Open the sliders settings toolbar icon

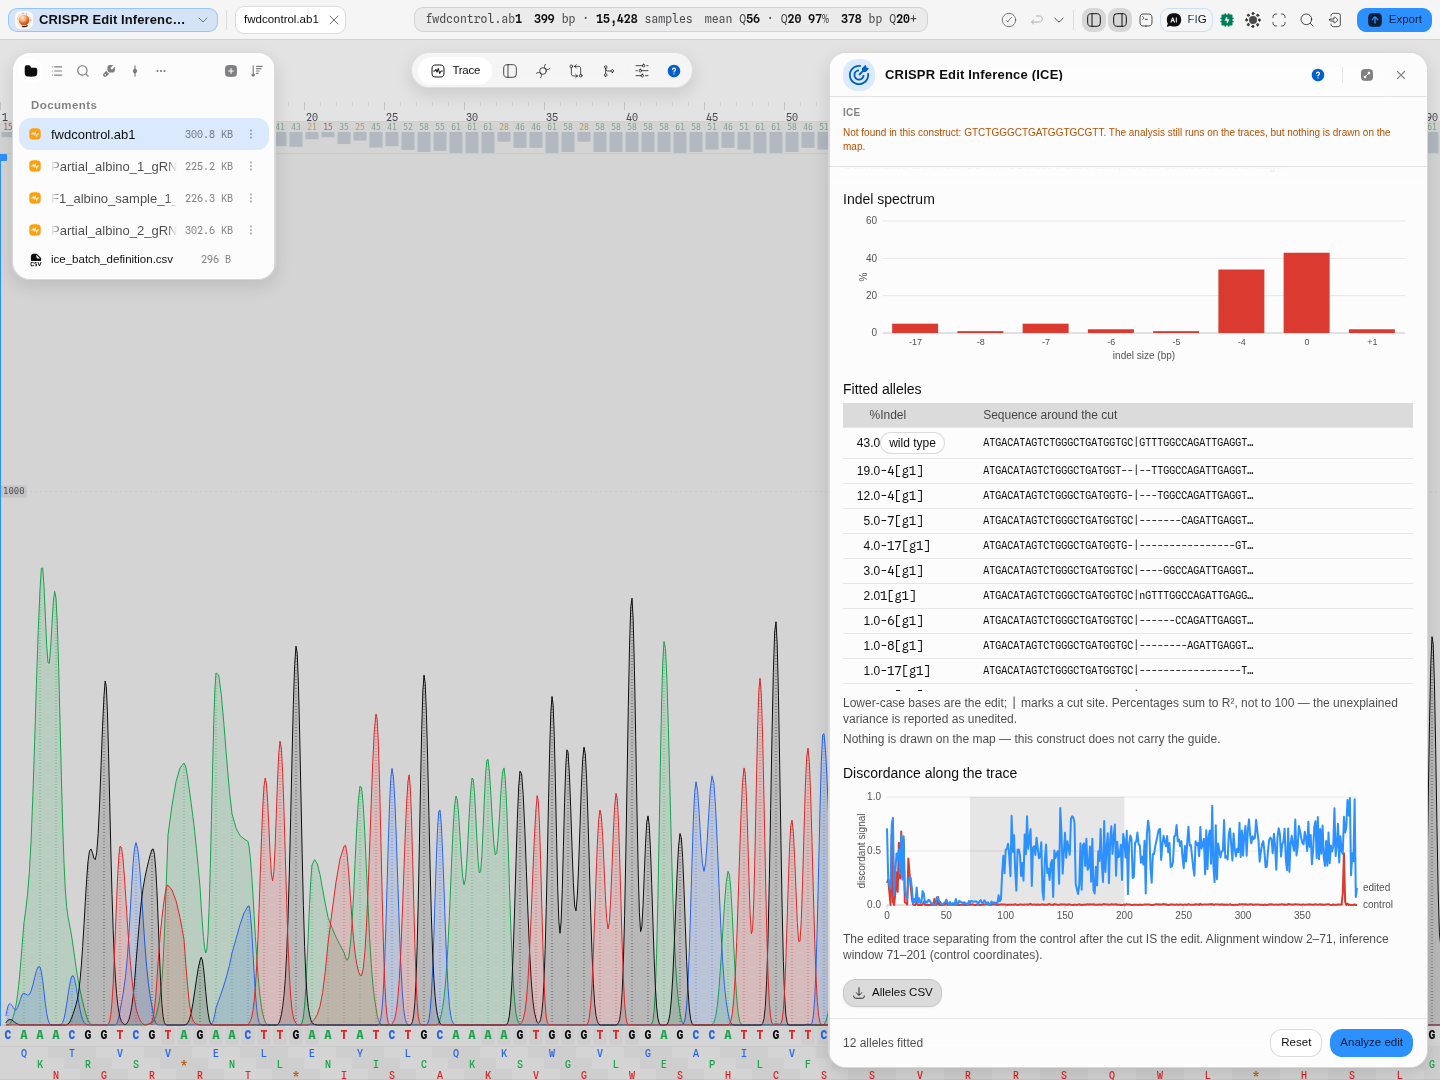[x=642, y=71]
